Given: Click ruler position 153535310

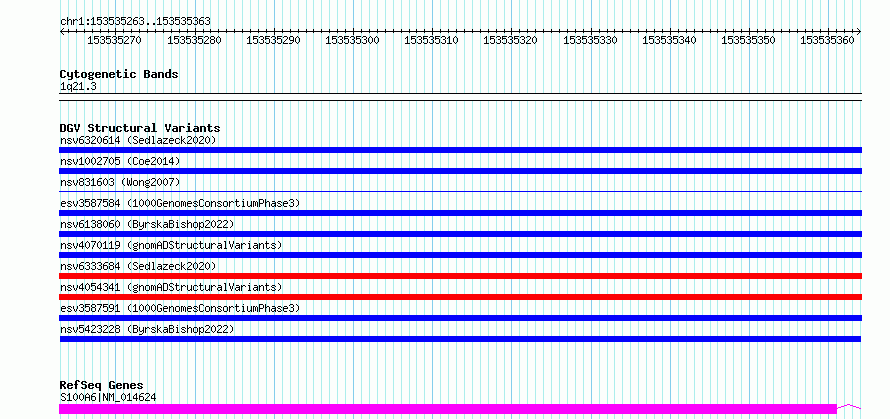Looking at the screenshot, I should coord(431,40).
